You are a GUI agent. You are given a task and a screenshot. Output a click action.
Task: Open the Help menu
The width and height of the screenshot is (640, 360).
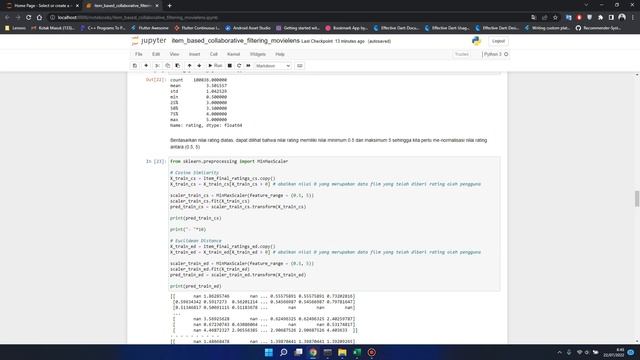click(280, 54)
